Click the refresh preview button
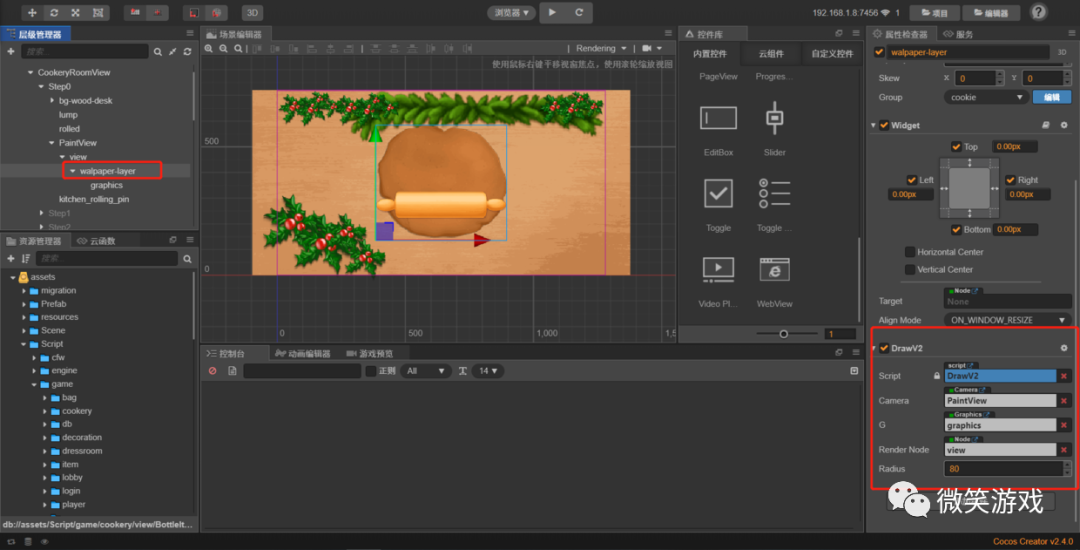Screen dimensions: 1080x550 [579, 12]
